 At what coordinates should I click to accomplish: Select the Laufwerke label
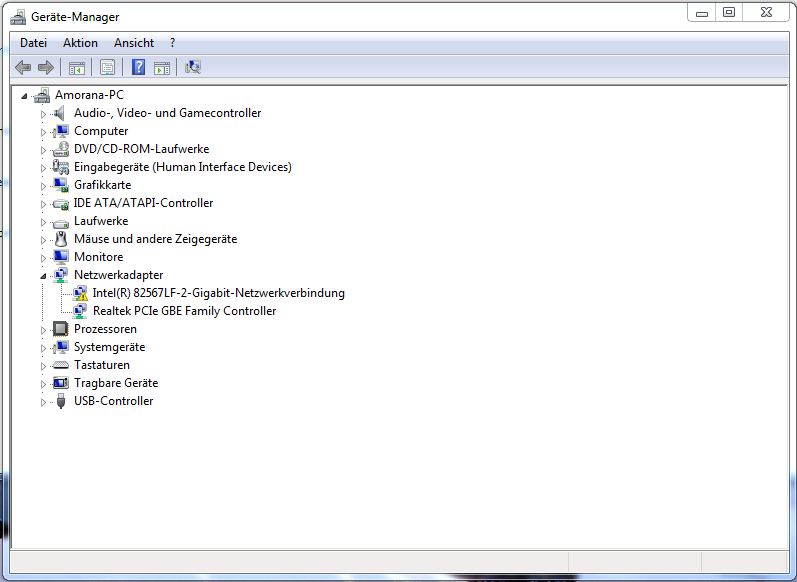[101, 221]
